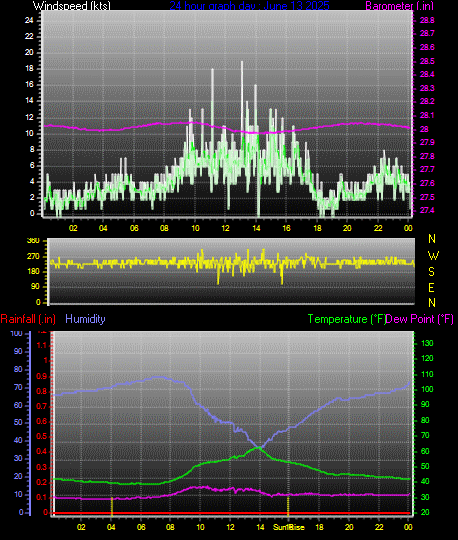Click the 0.9 value on rainfall axis
The image size is (458, 540).
tap(42, 376)
